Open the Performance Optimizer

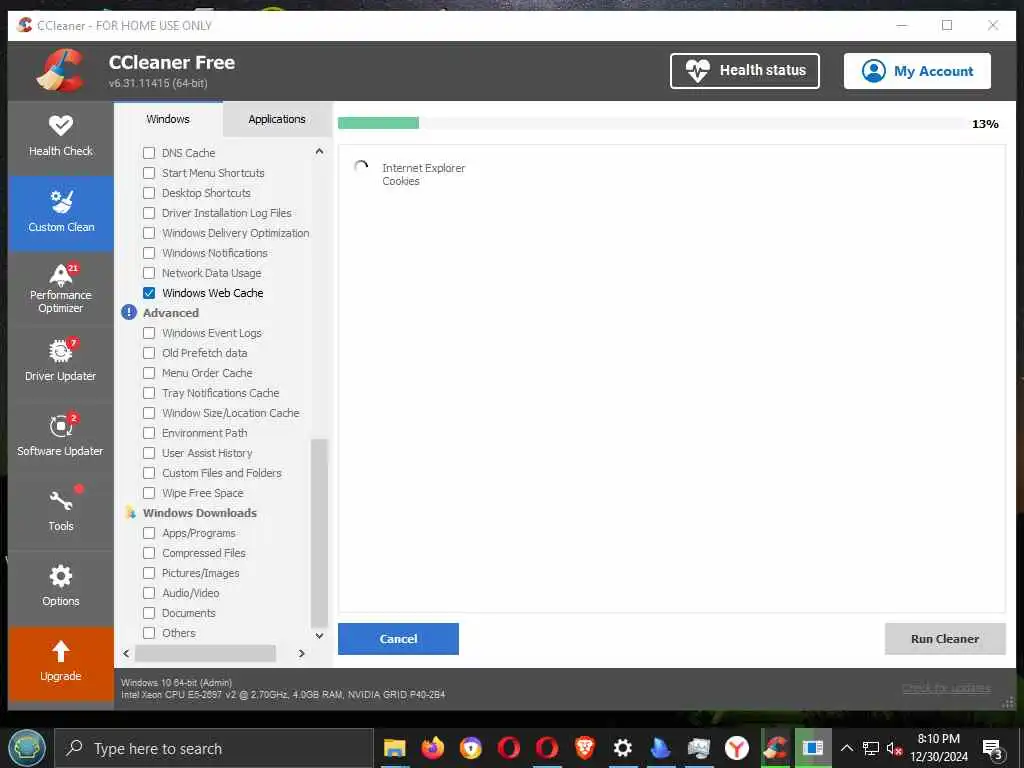pyautogui.click(x=61, y=288)
